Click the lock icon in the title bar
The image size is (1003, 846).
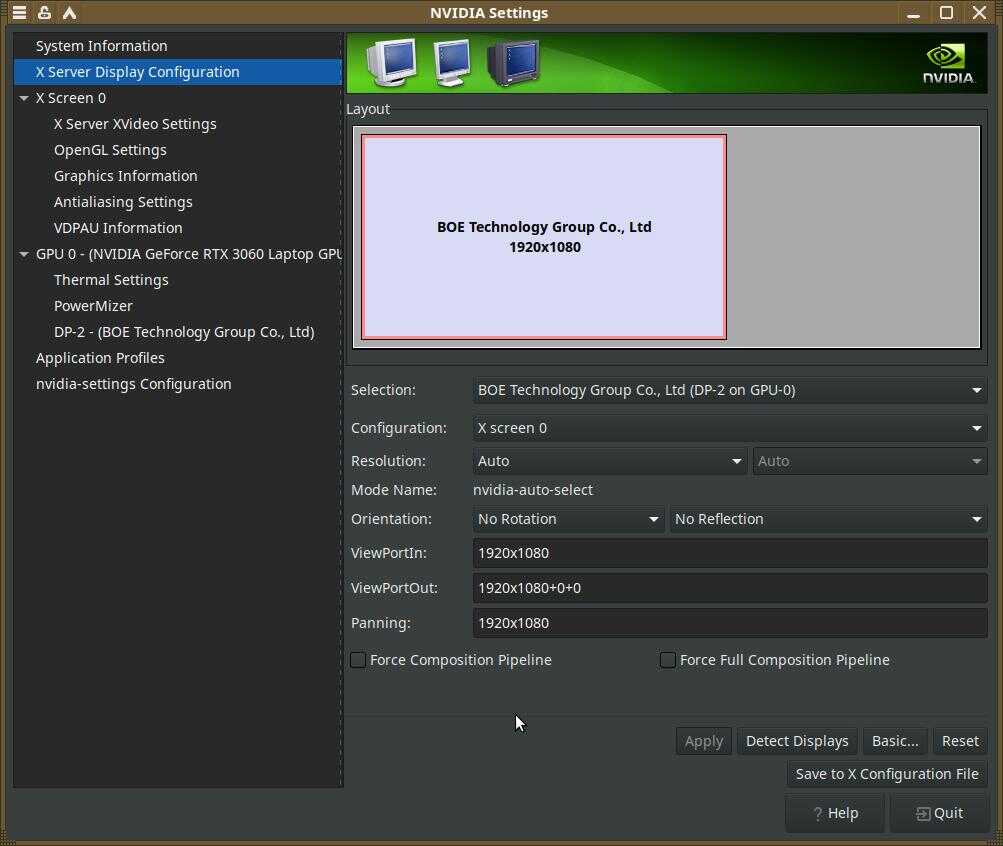coord(44,12)
